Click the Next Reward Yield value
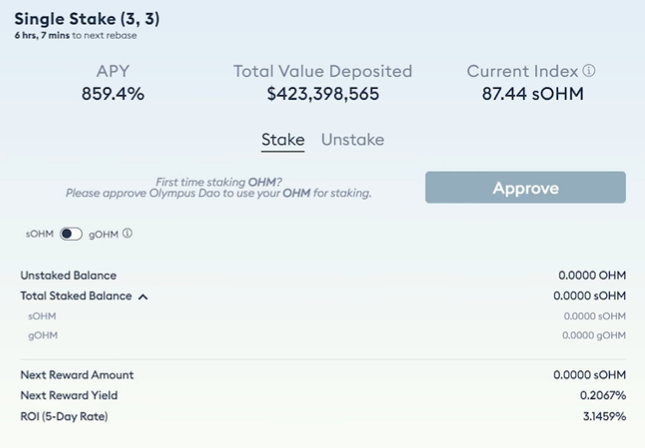This screenshot has width=645, height=448. tap(603, 395)
